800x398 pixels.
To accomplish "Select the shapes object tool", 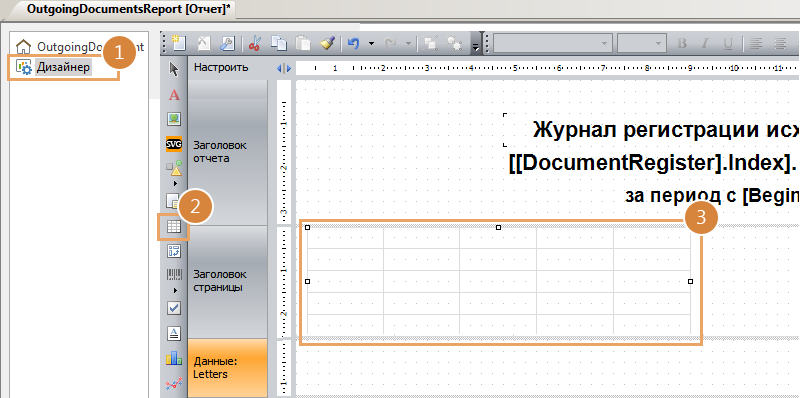I will (x=174, y=167).
